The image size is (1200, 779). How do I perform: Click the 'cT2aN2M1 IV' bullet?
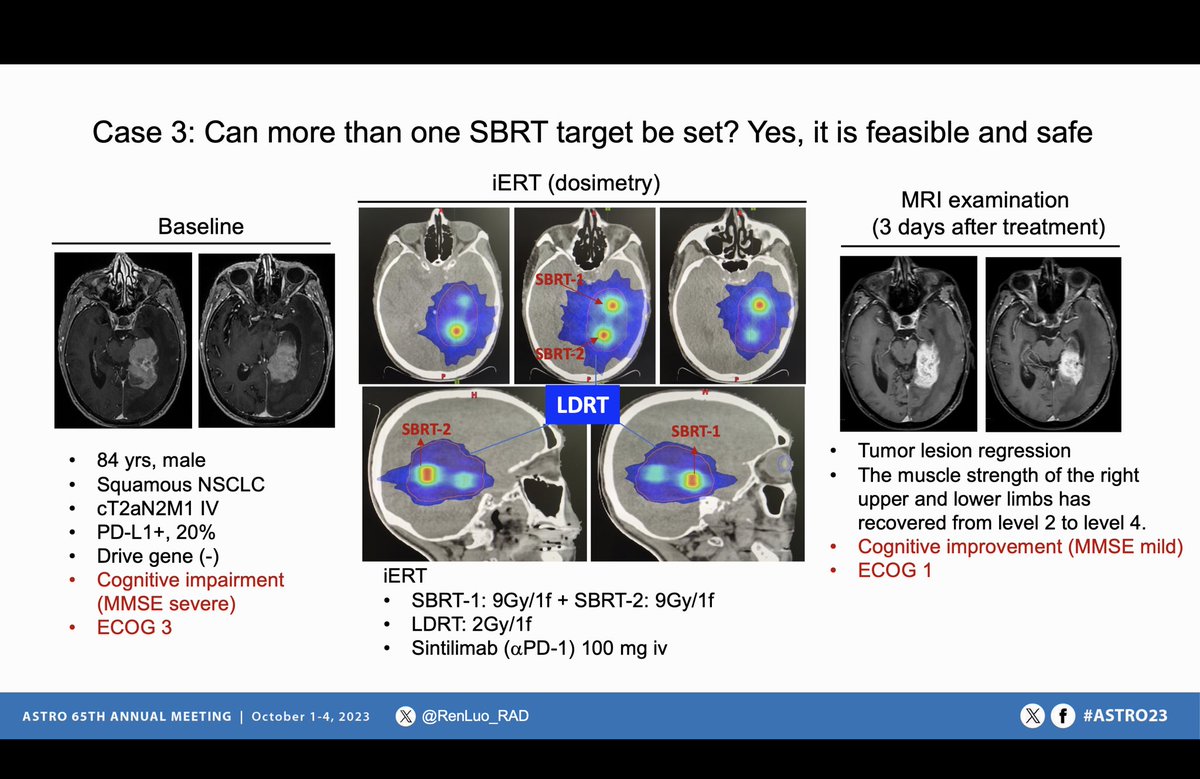[x=156, y=508]
